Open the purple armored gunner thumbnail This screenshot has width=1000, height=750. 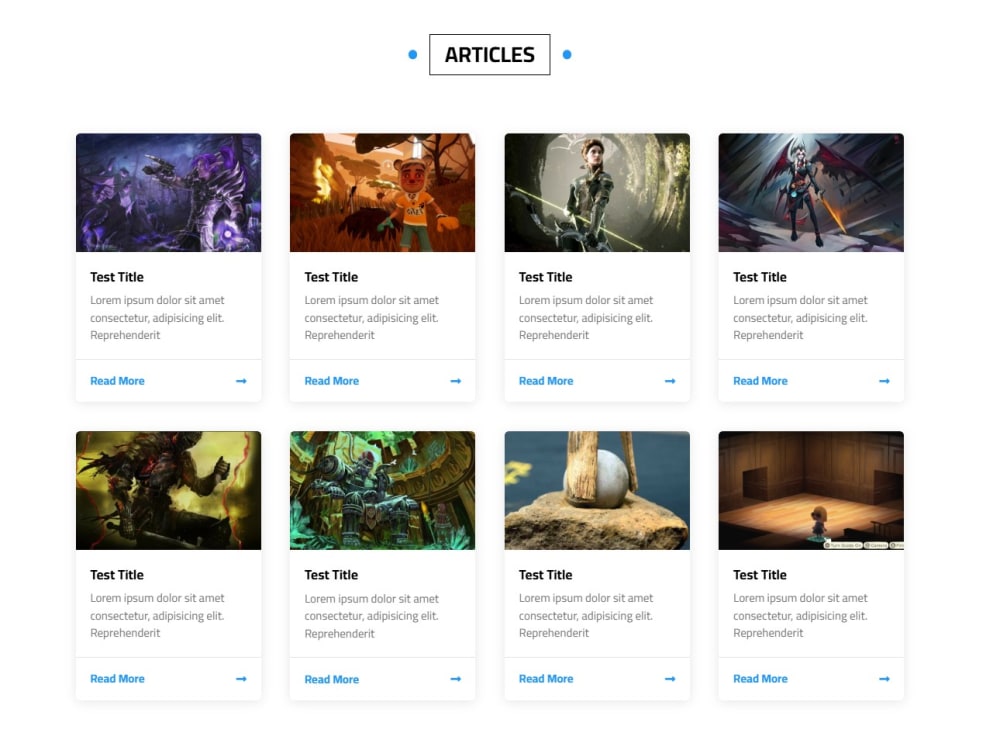168,193
